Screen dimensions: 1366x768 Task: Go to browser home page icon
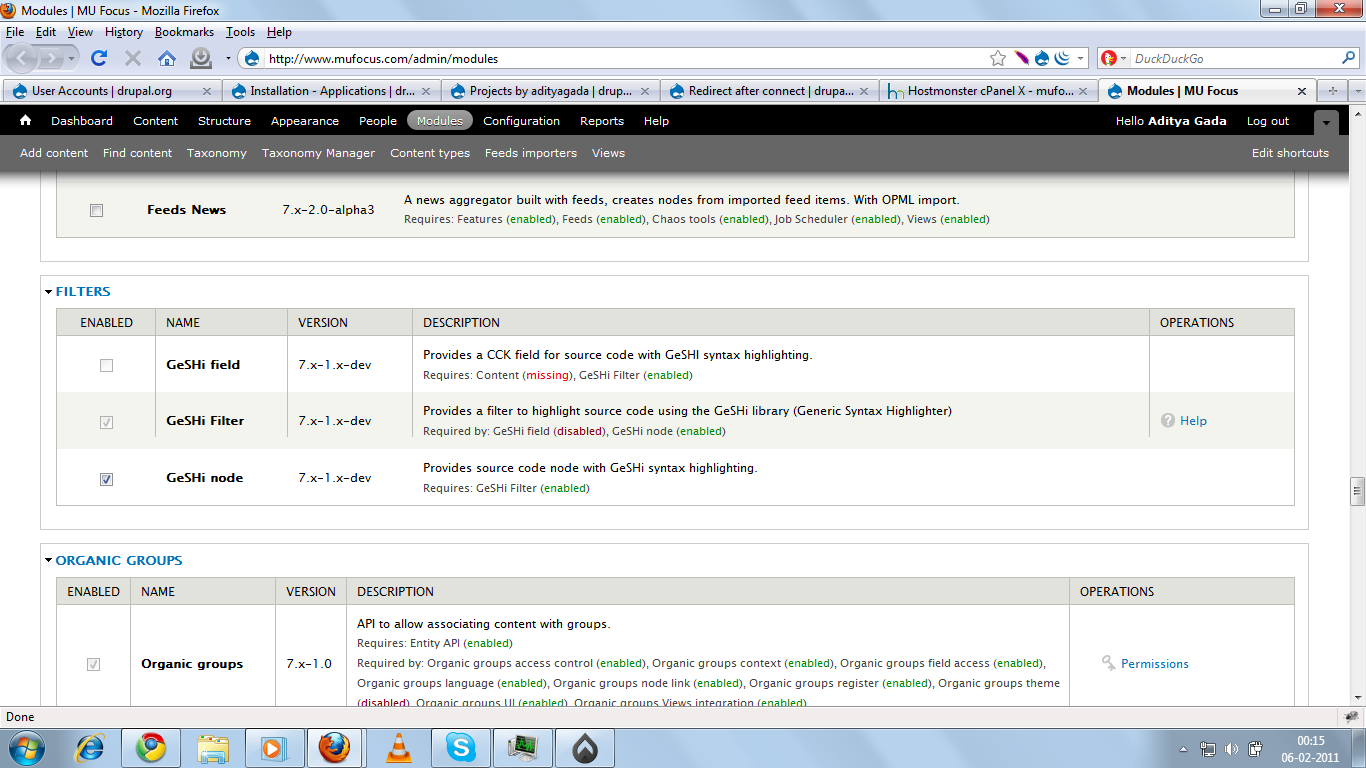pyautogui.click(x=167, y=58)
